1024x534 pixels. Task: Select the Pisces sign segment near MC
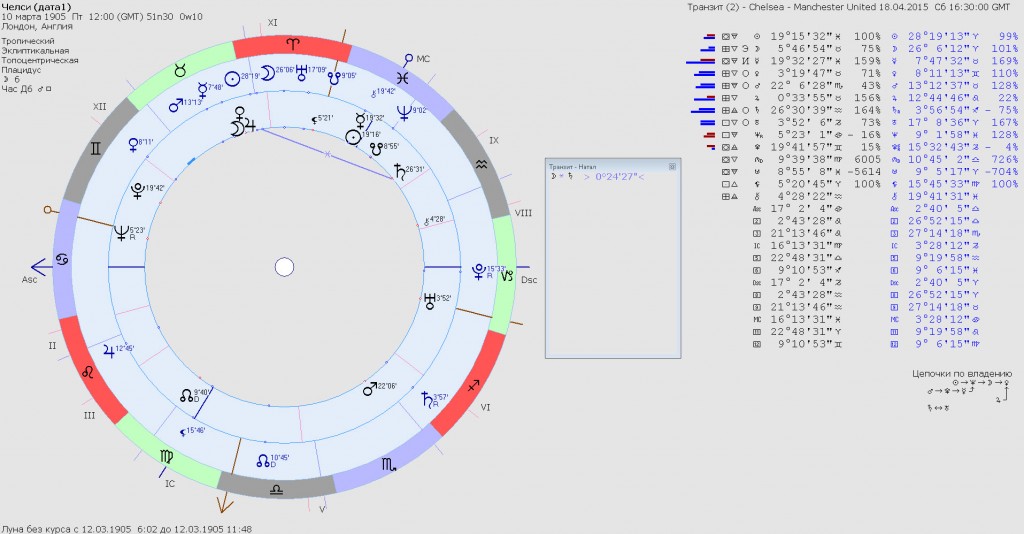[404, 78]
